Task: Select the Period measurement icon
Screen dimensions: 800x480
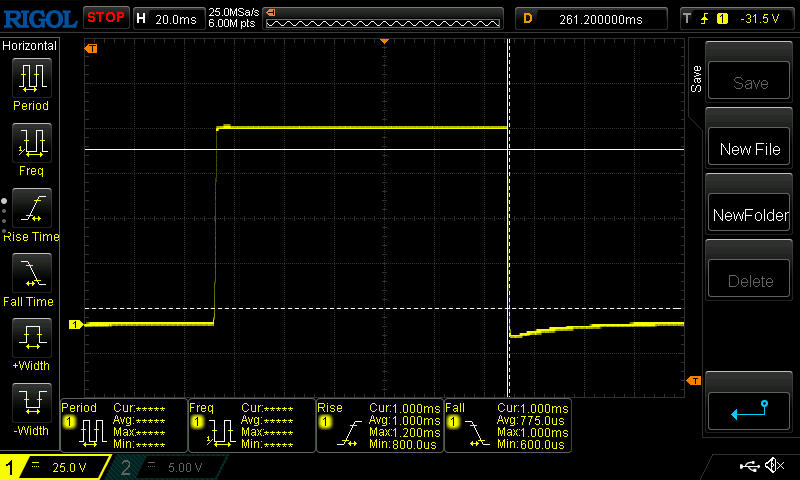Action: click(x=30, y=78)
